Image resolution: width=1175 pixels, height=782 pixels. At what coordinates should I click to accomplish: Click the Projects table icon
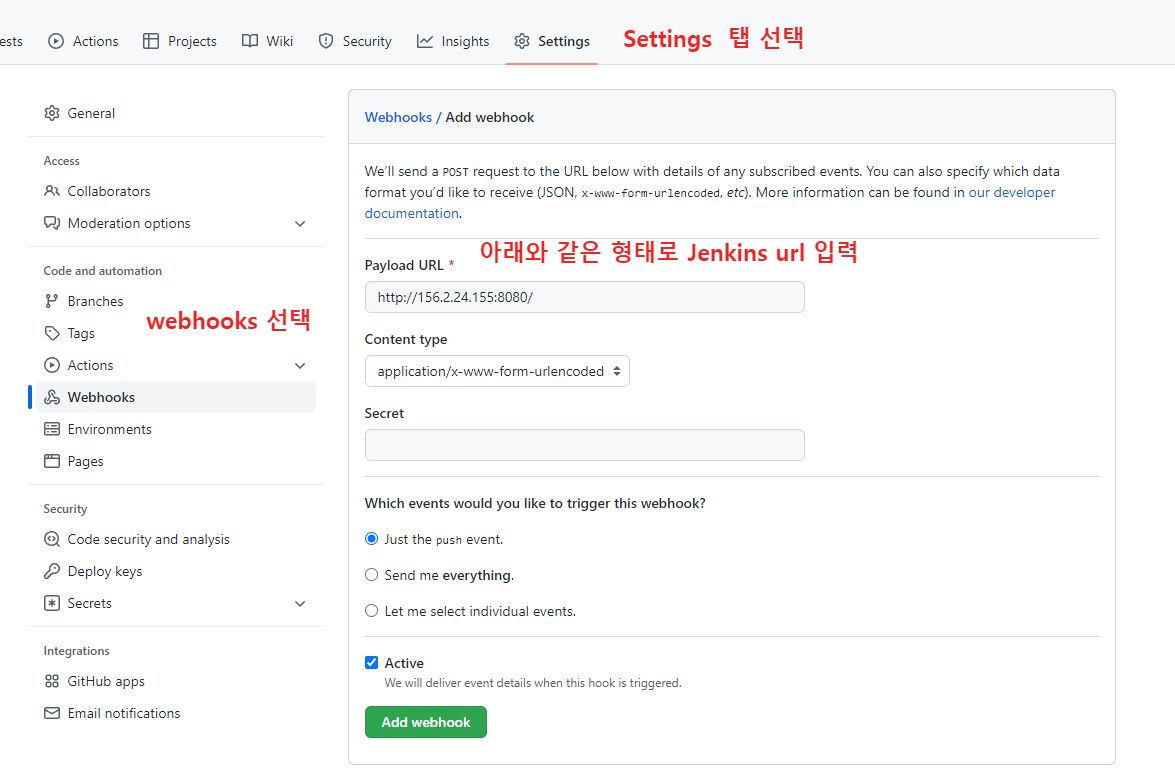151,41
